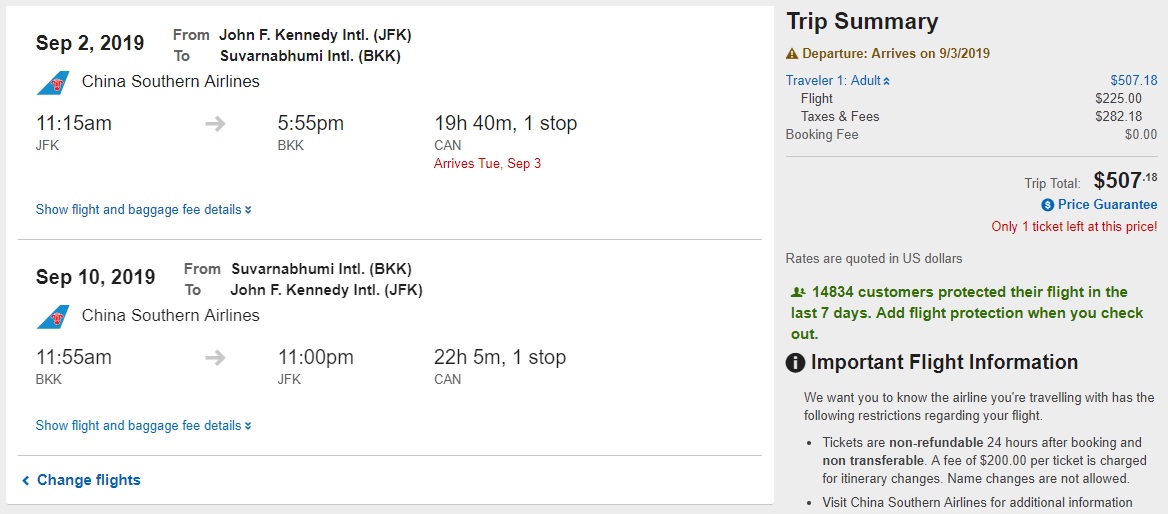The width and height of the screenshot is (1168, 514).
Task: Click the arrow between 11:15am and 5:55pm
Action: [x=215, y=124]
